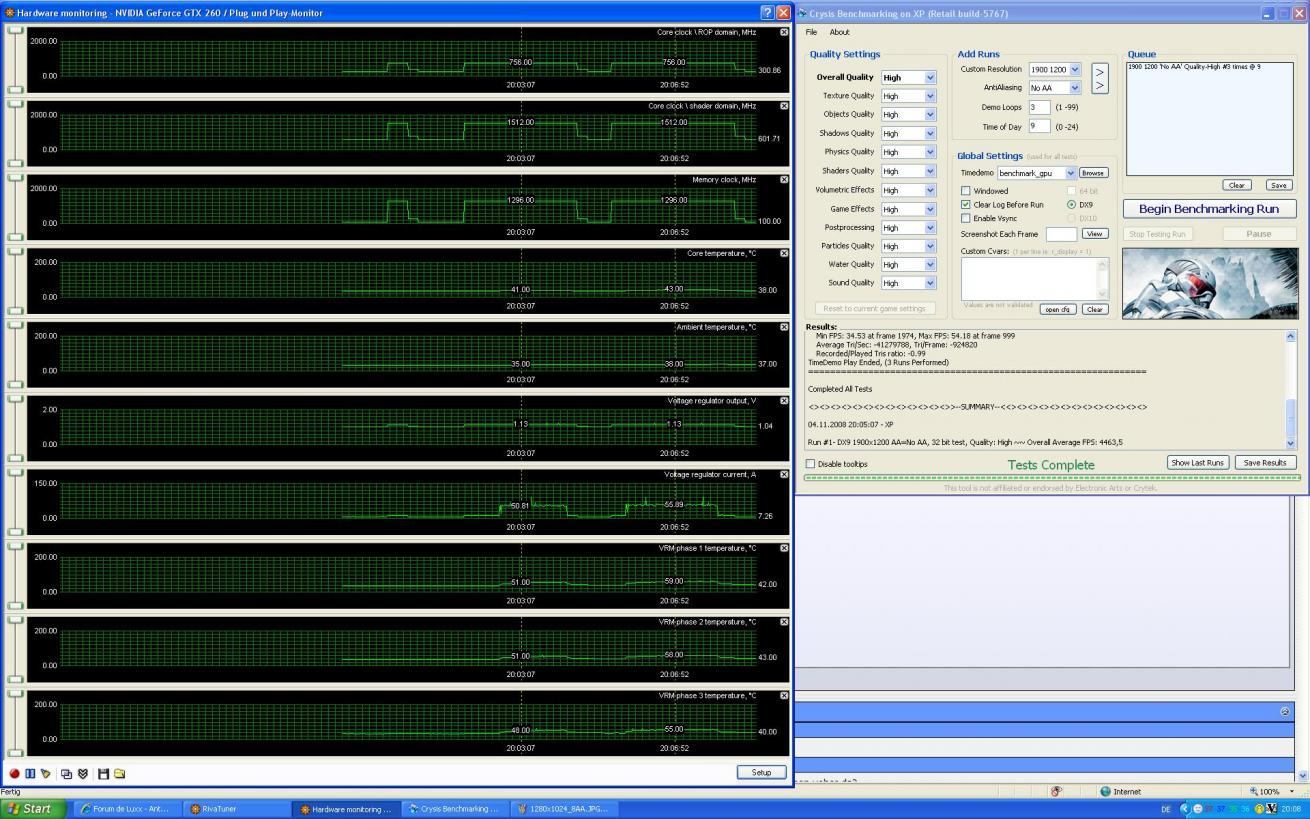Screen dimensions: 1310x819
Task: Open the Postprocessing quality dropdown
Action: 930,227
